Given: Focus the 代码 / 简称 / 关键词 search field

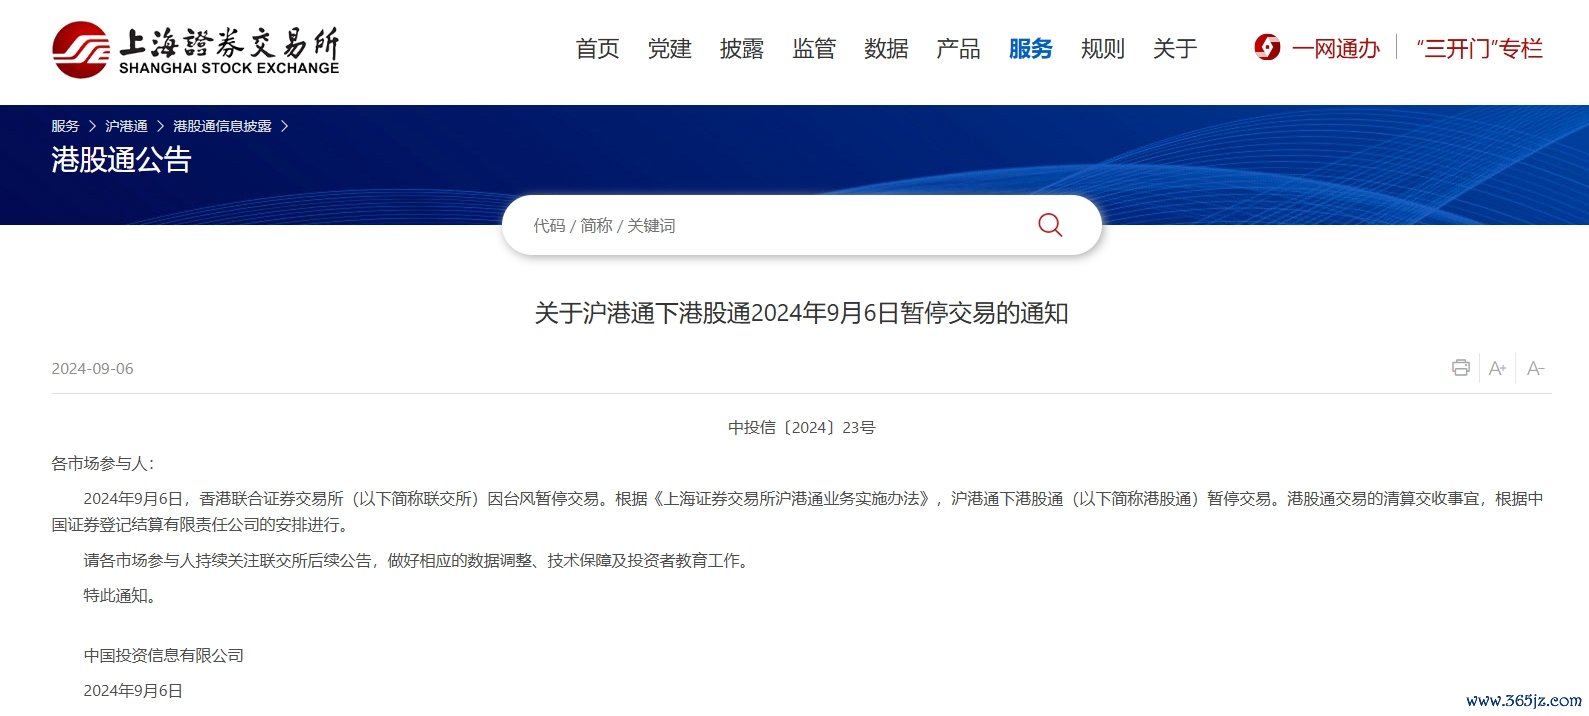Looking at the screenshot, I should [770, 226].
